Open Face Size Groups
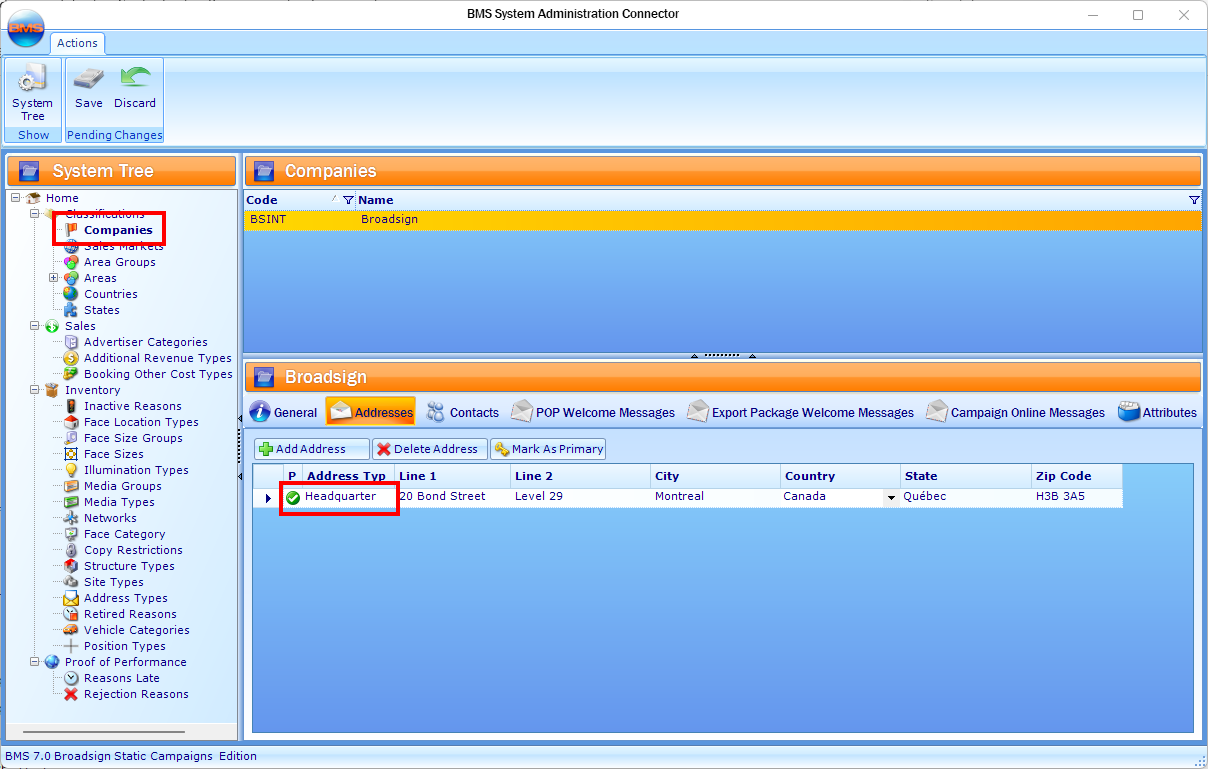This screenshot has width=1208, height=769. point(133,438)
